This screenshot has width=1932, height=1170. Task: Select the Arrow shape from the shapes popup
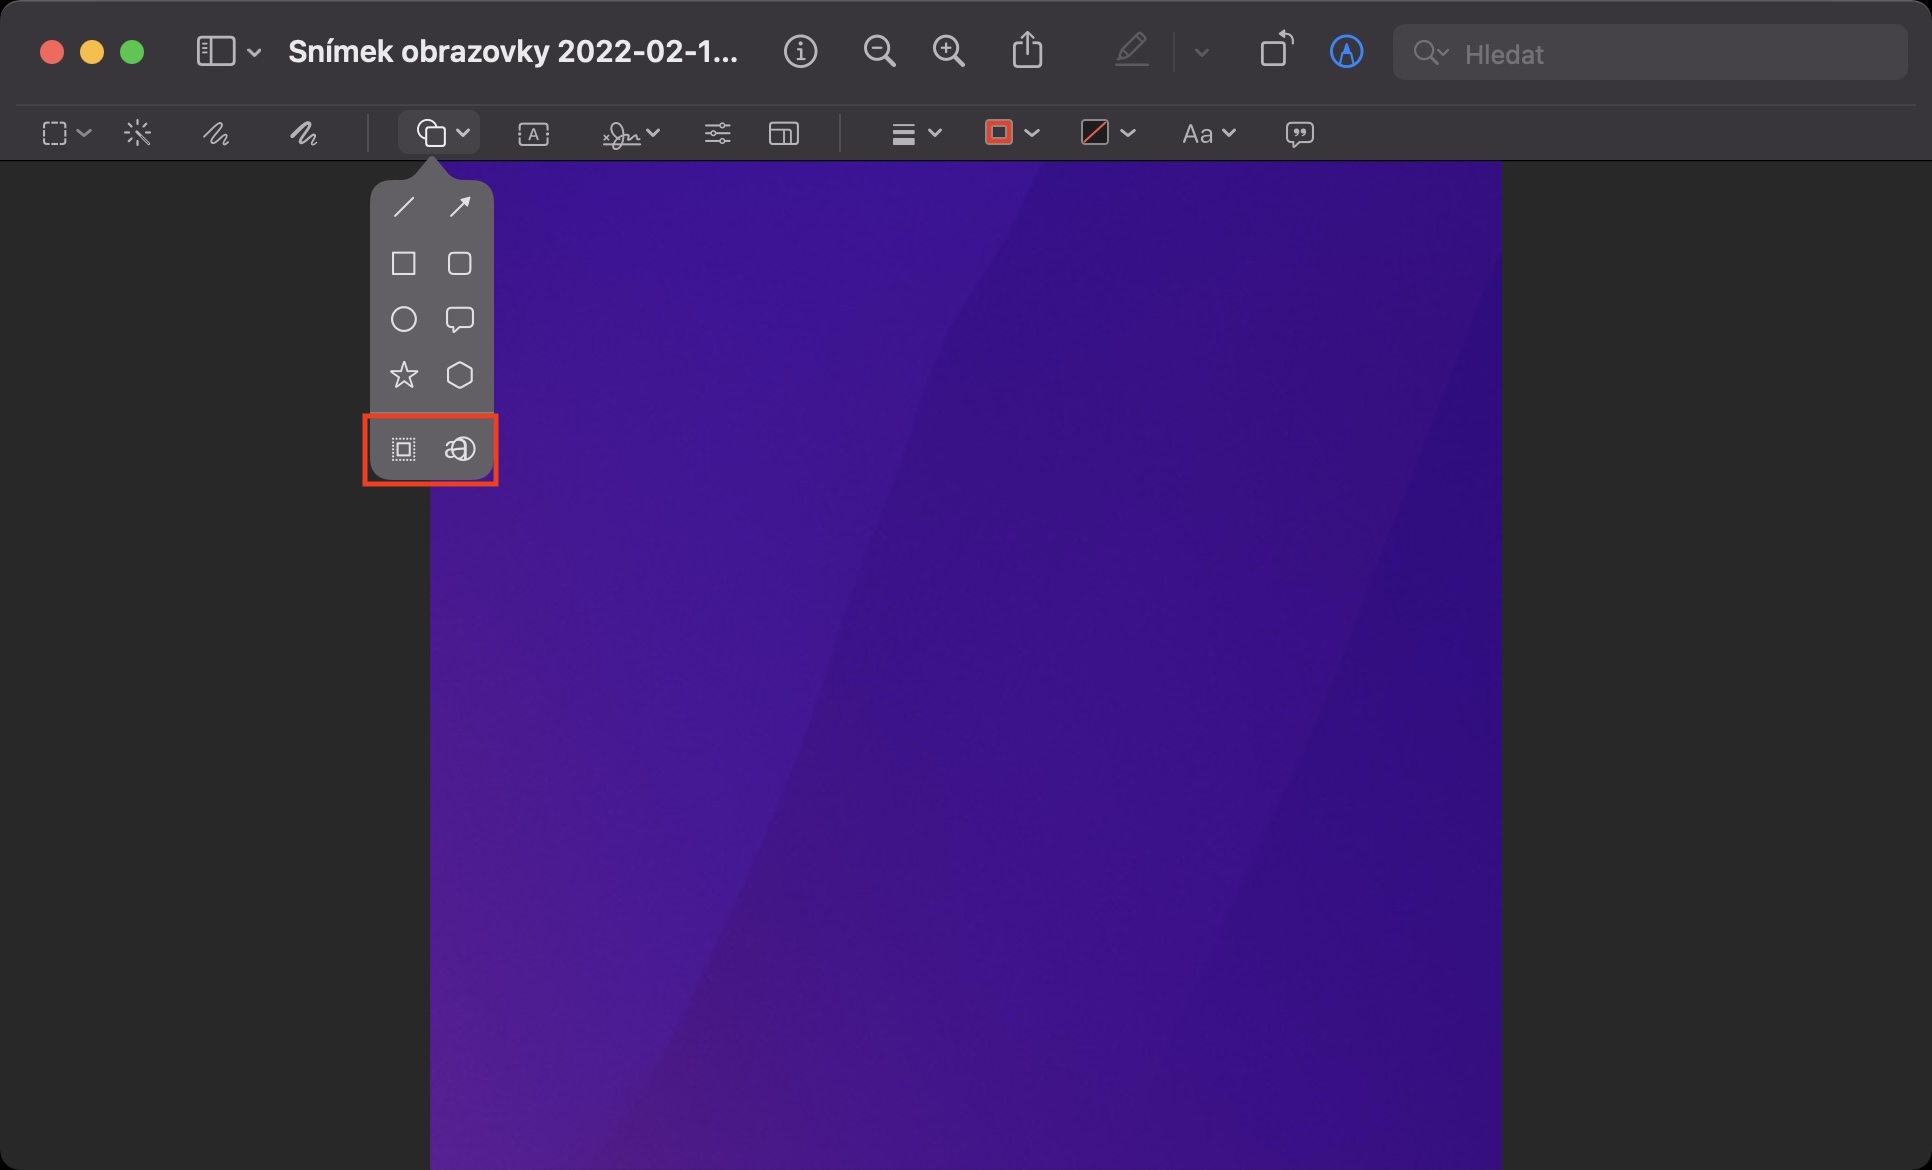click(x=460, y=207)
